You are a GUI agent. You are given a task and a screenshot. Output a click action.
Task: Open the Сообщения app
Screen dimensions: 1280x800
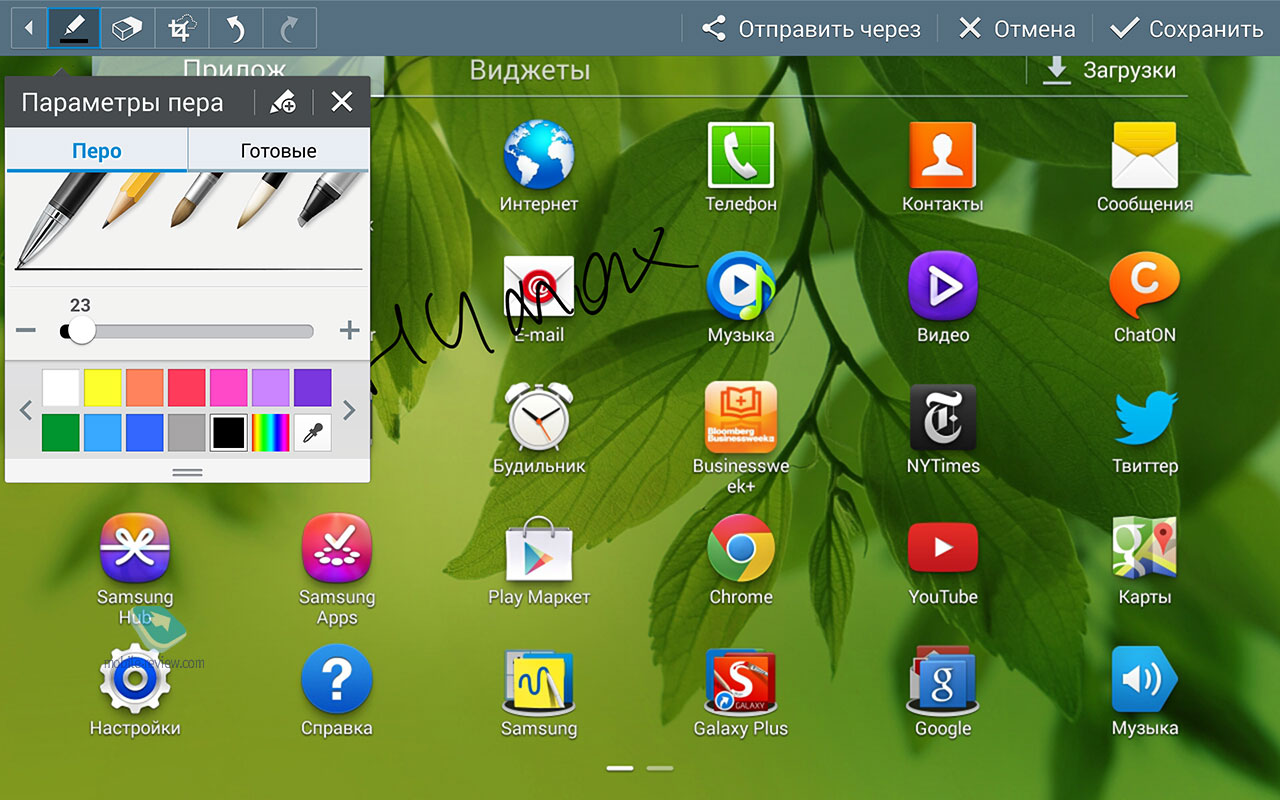point(1145,167)
